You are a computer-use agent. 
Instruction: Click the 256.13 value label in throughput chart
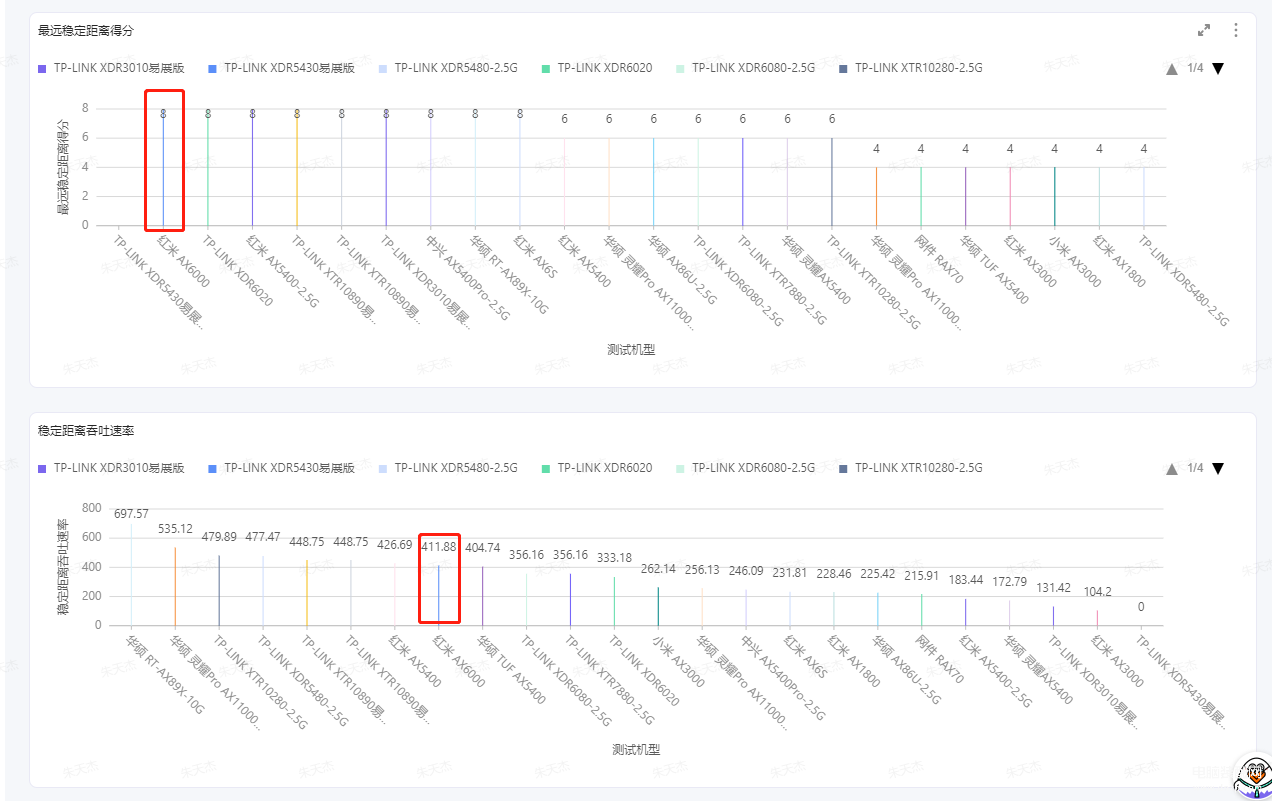click(702, 570)
